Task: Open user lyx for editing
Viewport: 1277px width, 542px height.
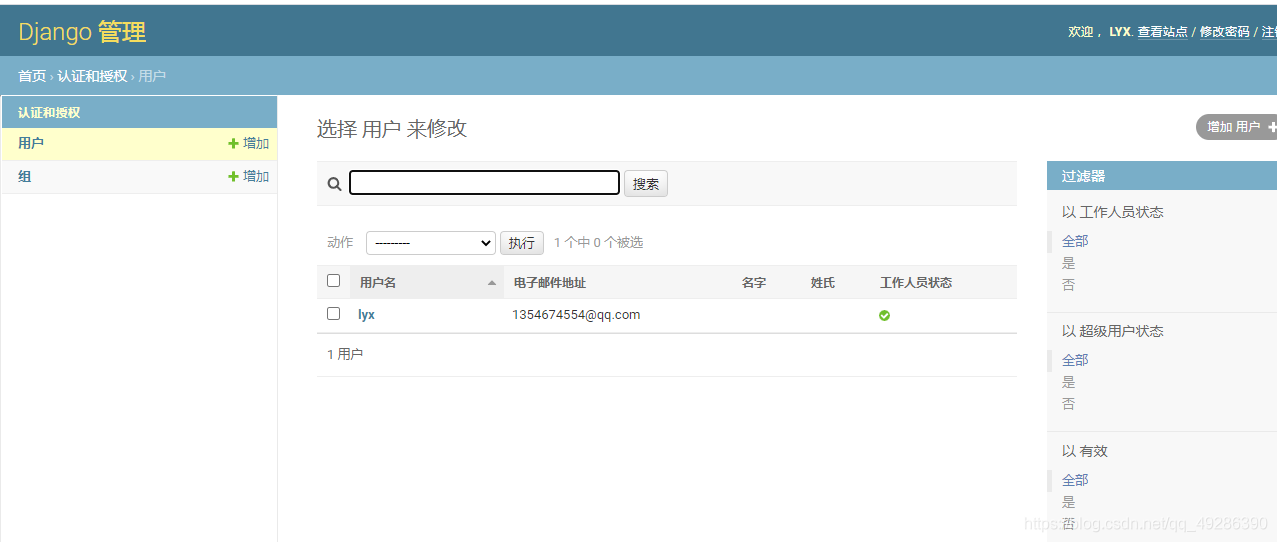Action: (366, 314)
